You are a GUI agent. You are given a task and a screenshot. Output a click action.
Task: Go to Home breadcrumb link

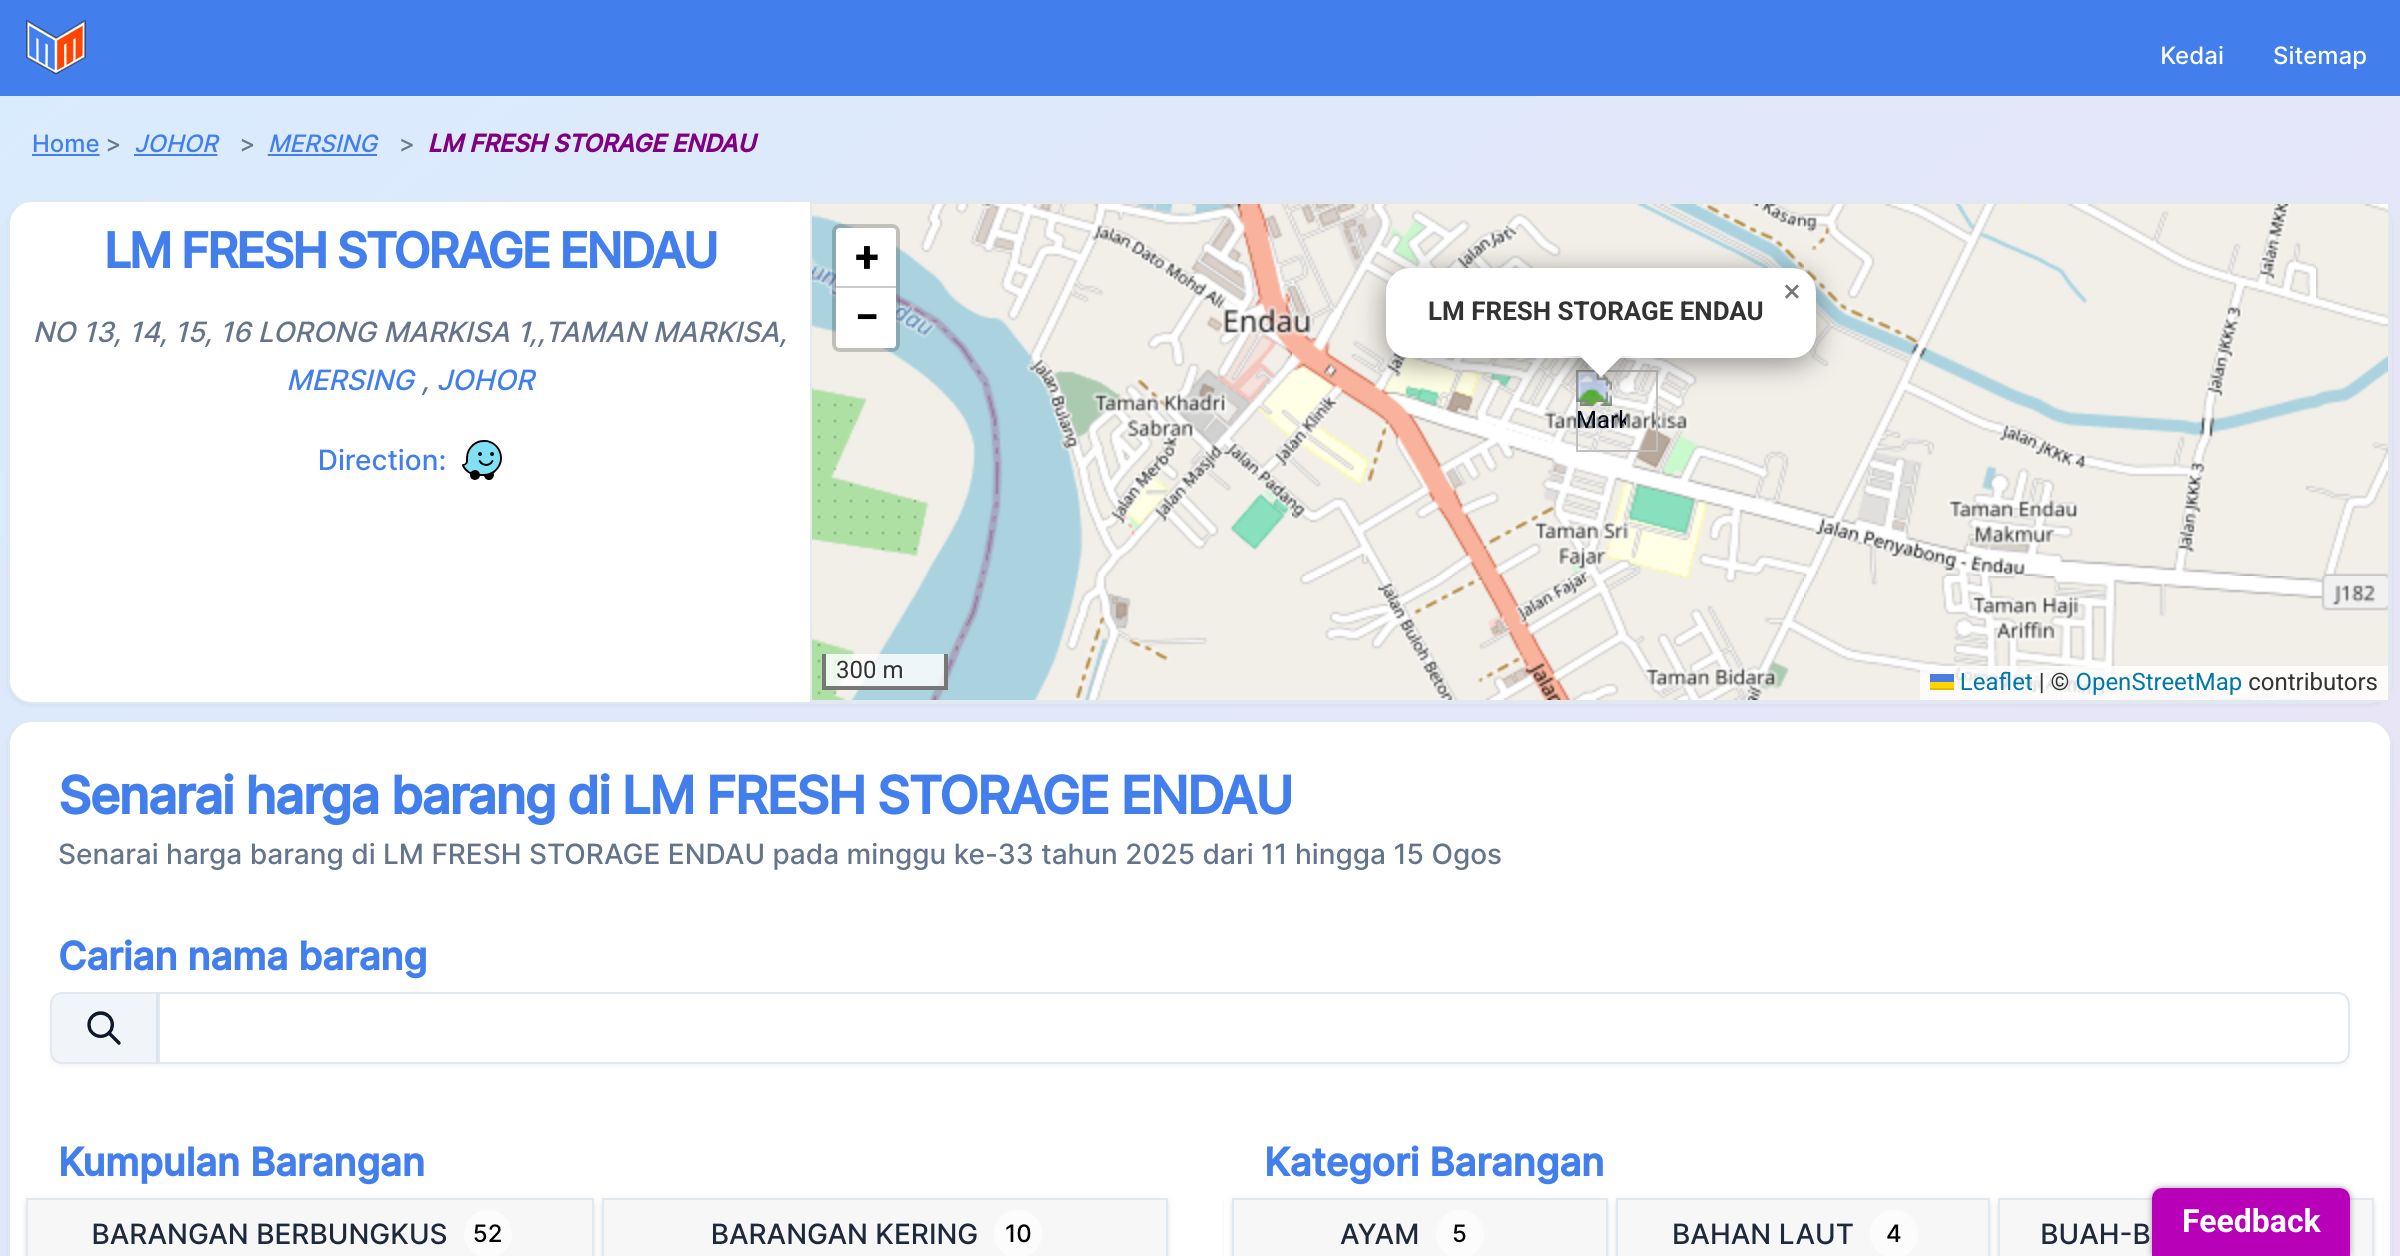click(x=65, y=144)
